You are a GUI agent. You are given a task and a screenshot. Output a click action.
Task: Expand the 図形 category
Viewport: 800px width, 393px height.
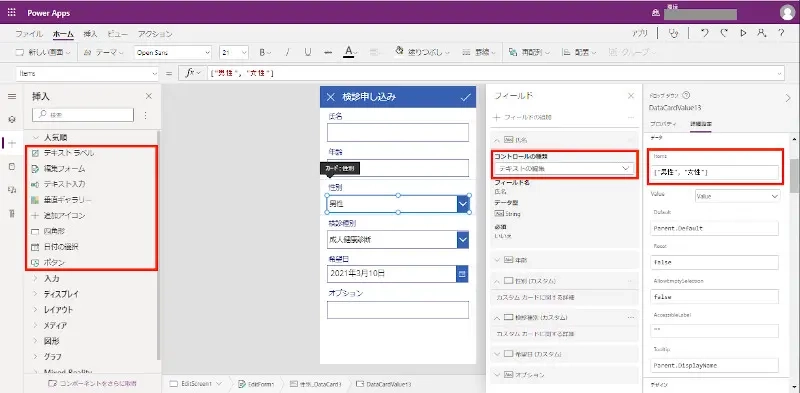click(36, 341)
